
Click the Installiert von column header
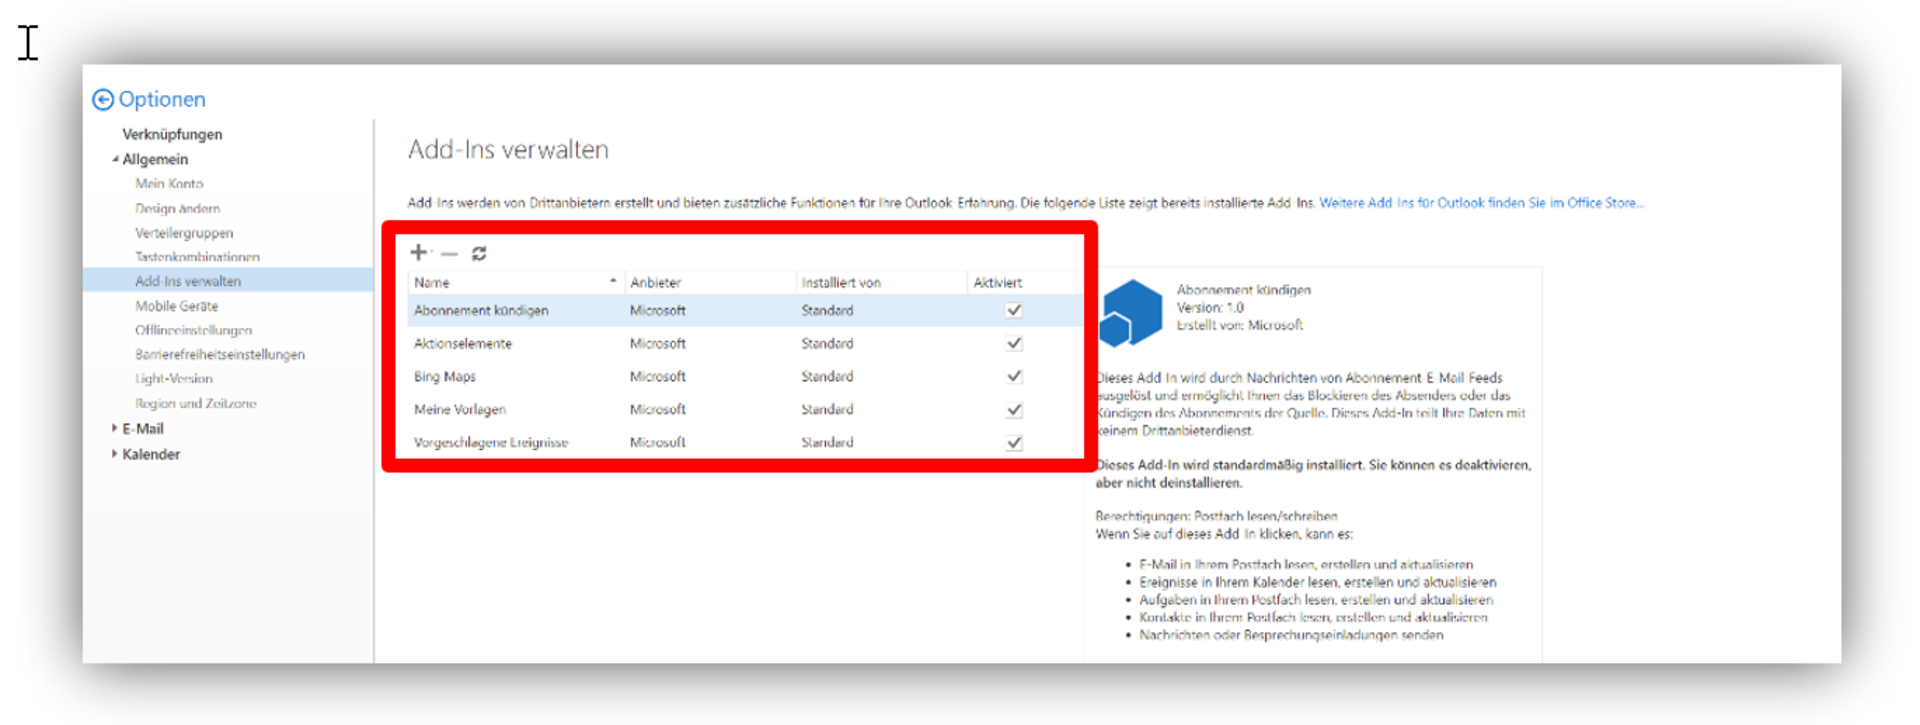coord(841,283)
